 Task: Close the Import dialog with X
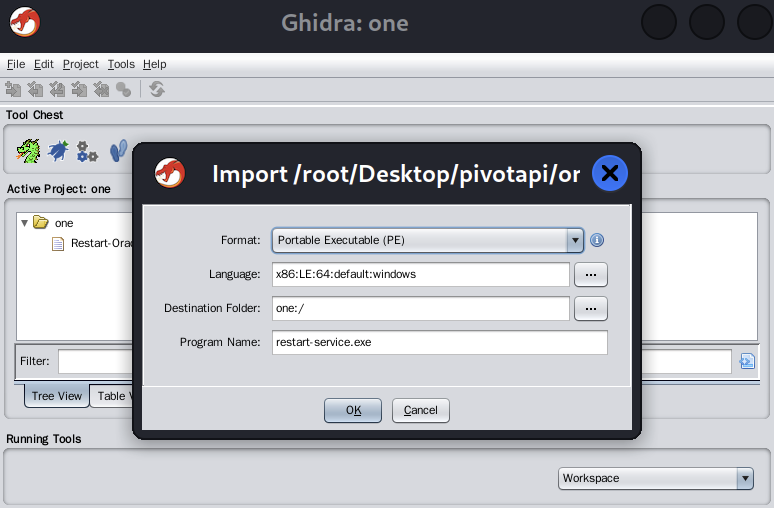pyautogui.click(x=609, y=174)
